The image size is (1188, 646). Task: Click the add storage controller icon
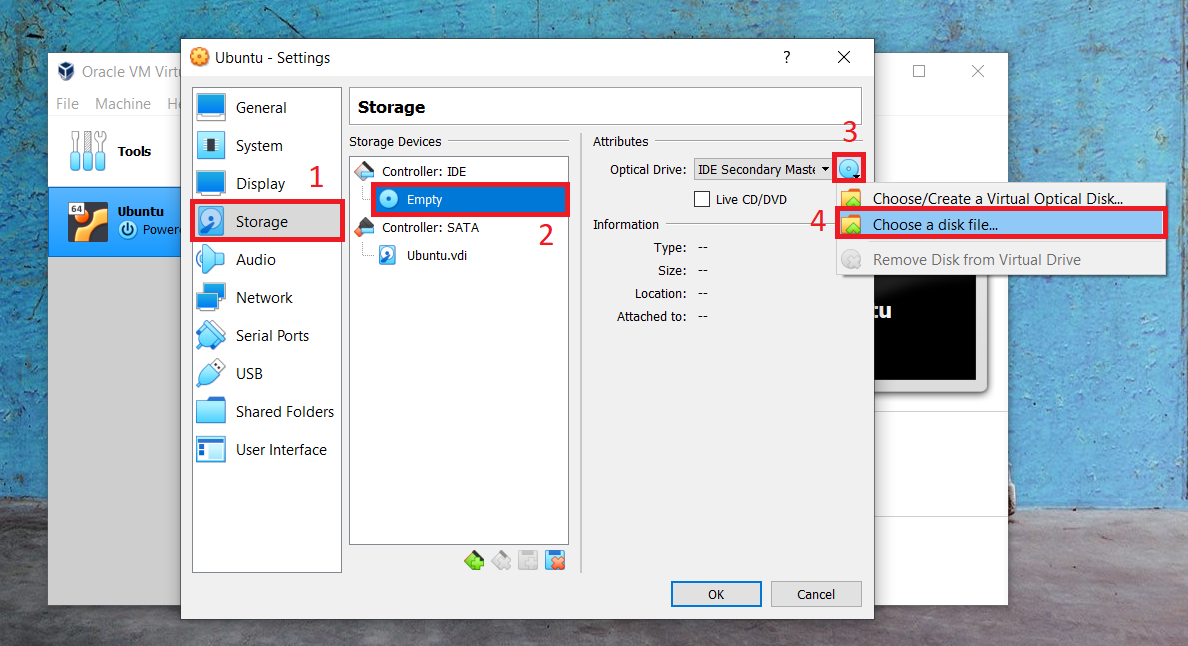coord(474,560)
